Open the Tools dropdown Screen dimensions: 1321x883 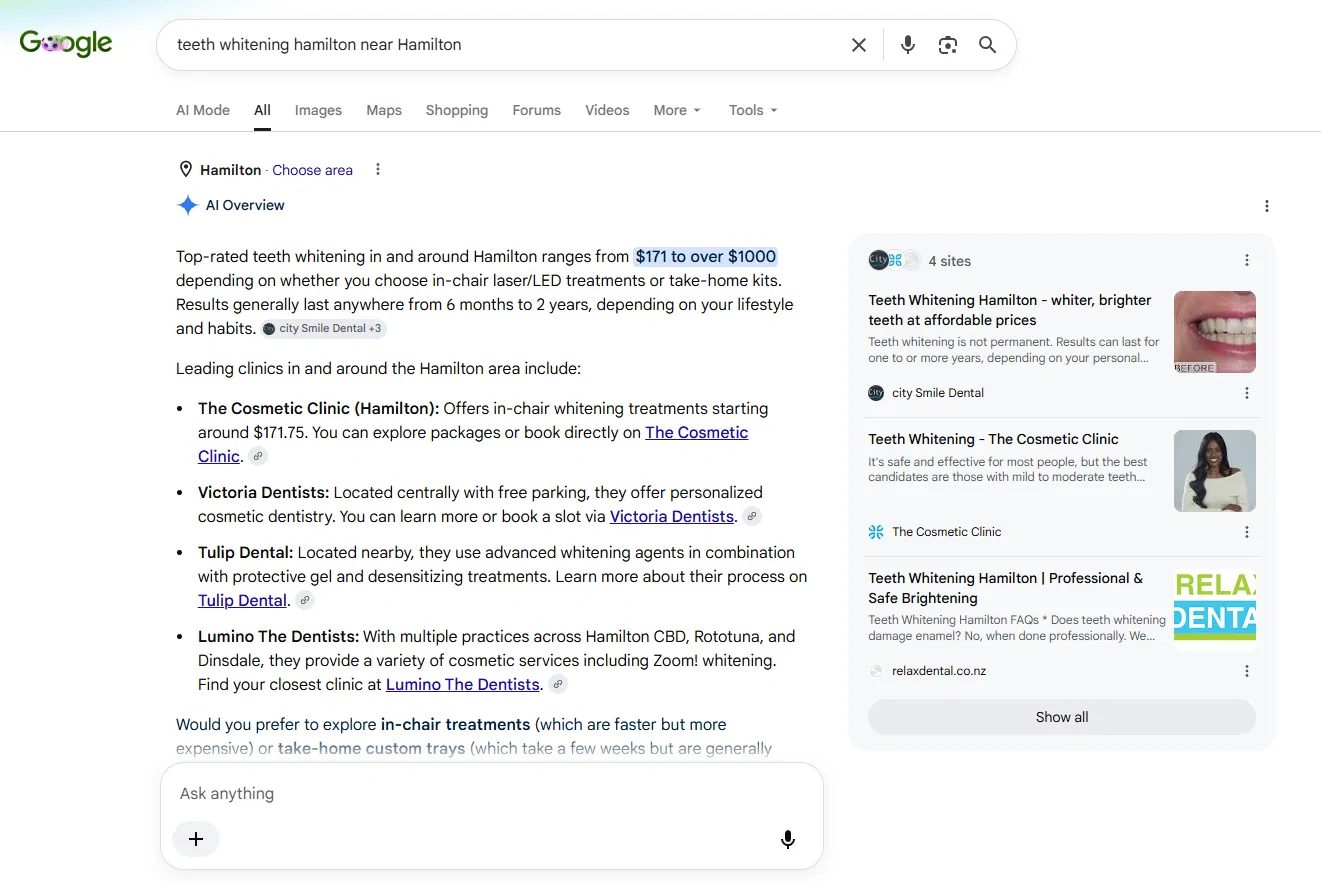pos(753,110)
